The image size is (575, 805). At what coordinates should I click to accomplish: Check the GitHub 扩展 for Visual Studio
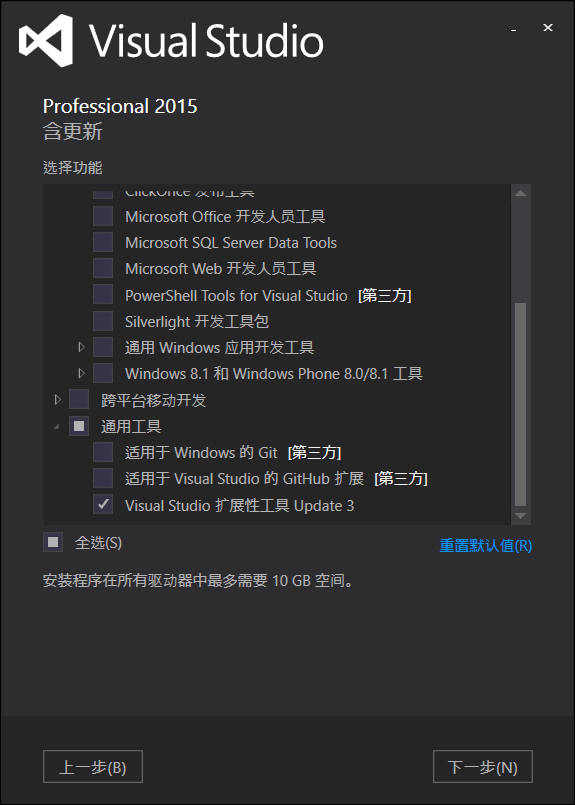coord(103,478)
